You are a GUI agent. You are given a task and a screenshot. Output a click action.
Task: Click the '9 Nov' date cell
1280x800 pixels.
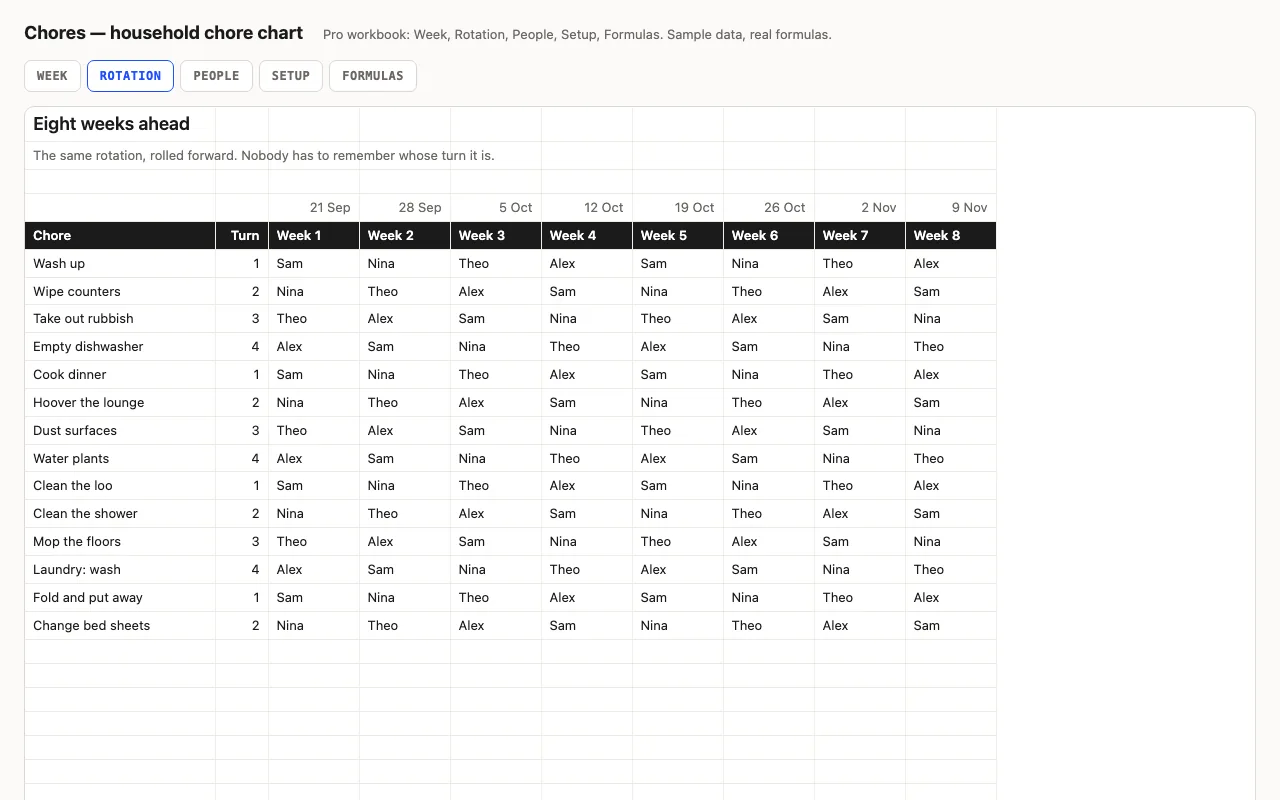[951, 208]
